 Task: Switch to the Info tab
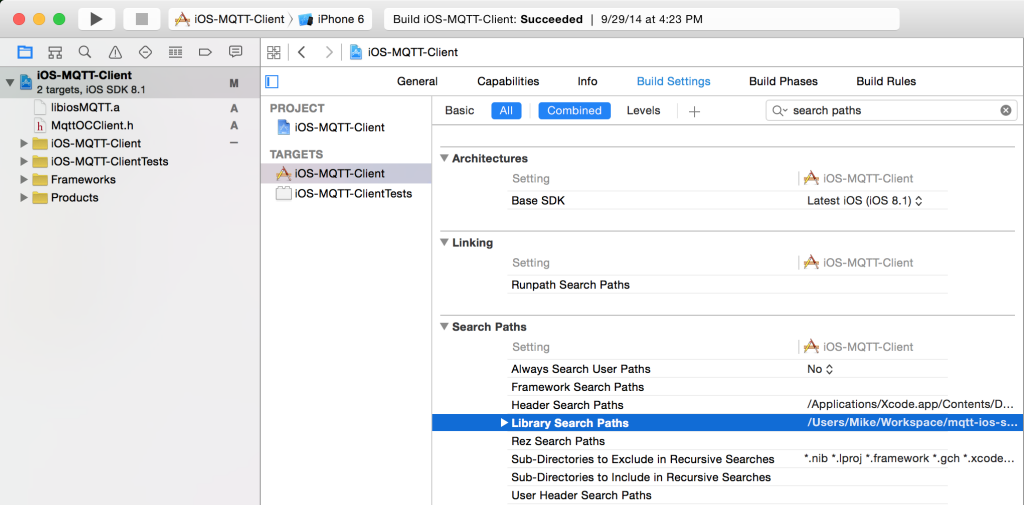(587, 82)
